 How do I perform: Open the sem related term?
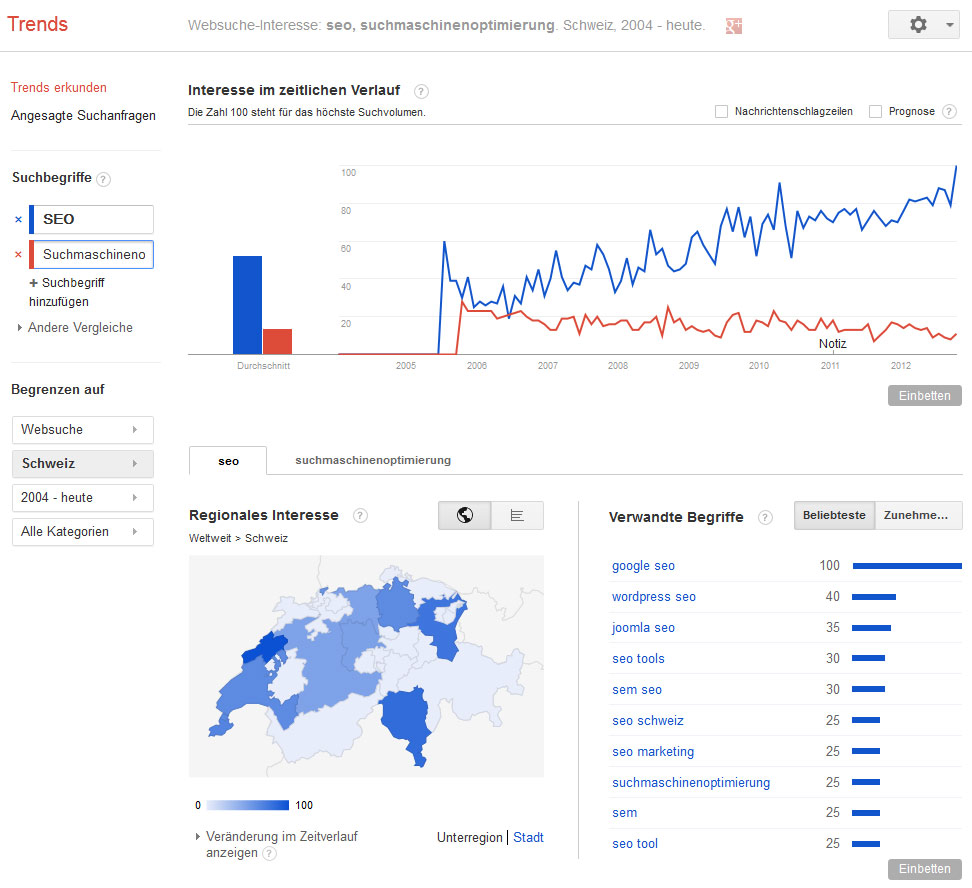click(624, 813)
